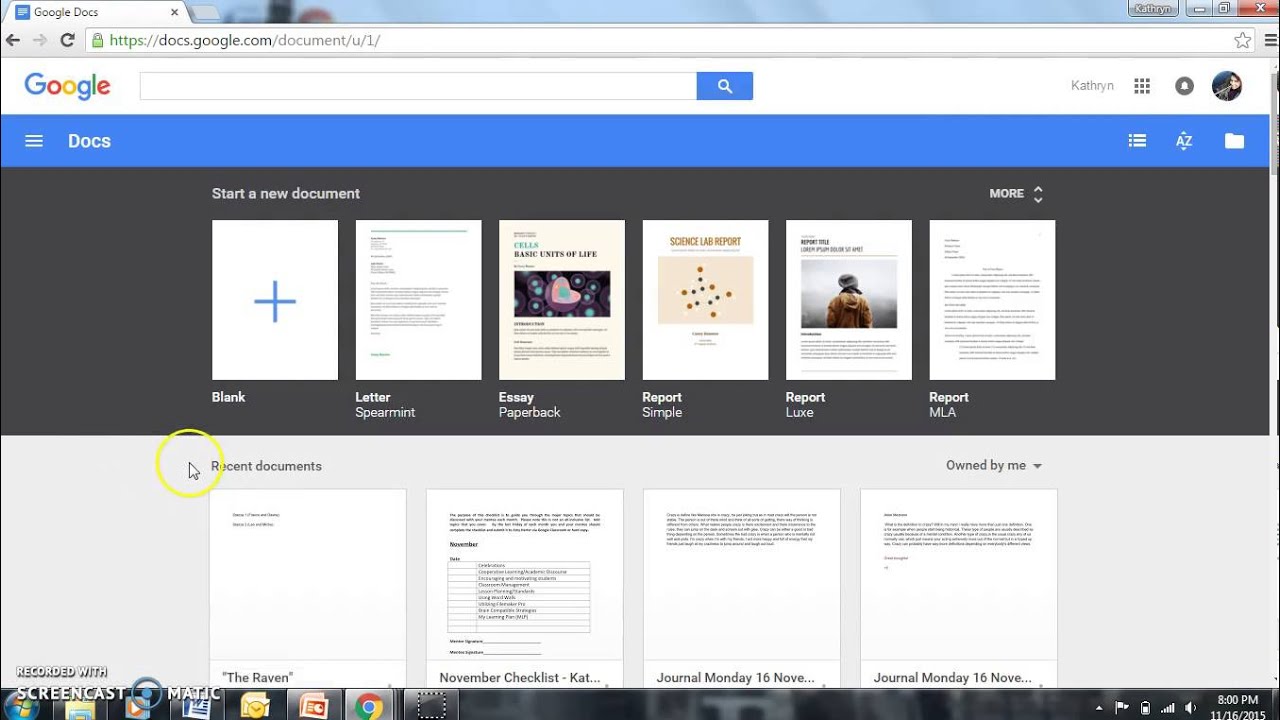
Task: Open PowerPoint from the taskbar
Action: pos(312,706)
